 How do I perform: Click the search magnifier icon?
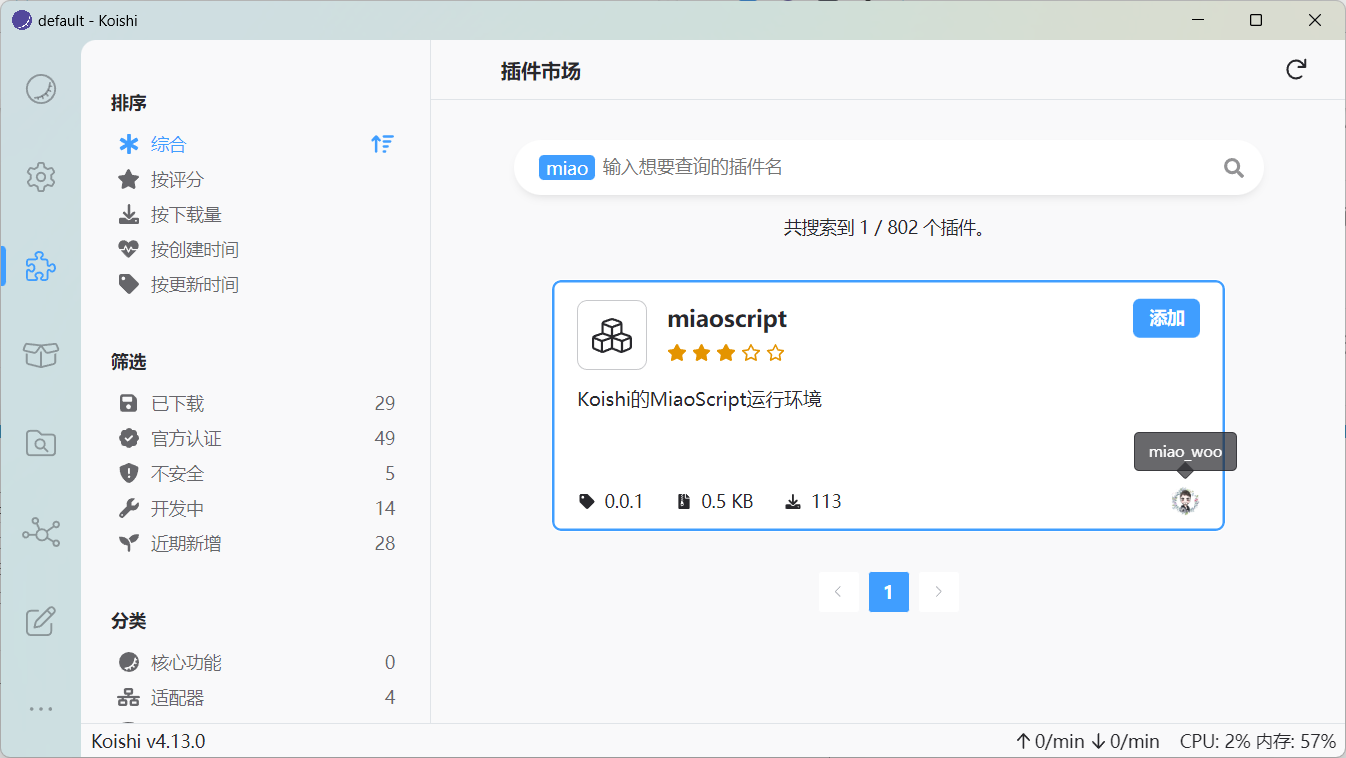tap(1234, 168)
